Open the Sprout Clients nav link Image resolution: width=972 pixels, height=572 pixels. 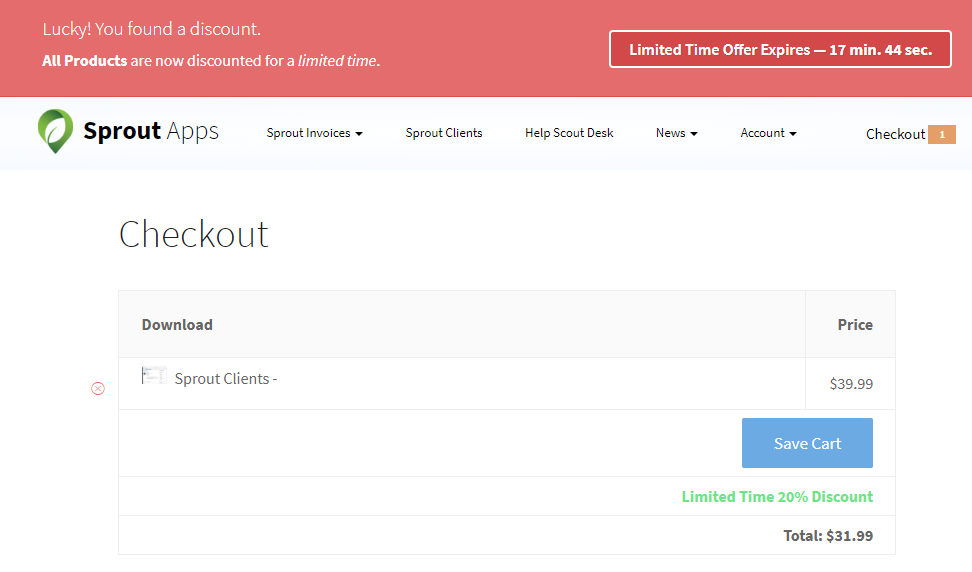point(444,133)
